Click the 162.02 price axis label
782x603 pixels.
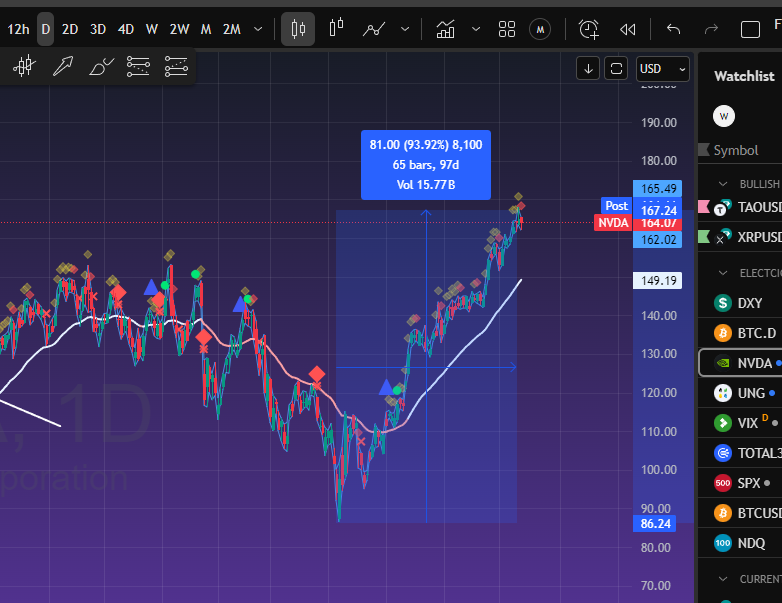(657, 239)
